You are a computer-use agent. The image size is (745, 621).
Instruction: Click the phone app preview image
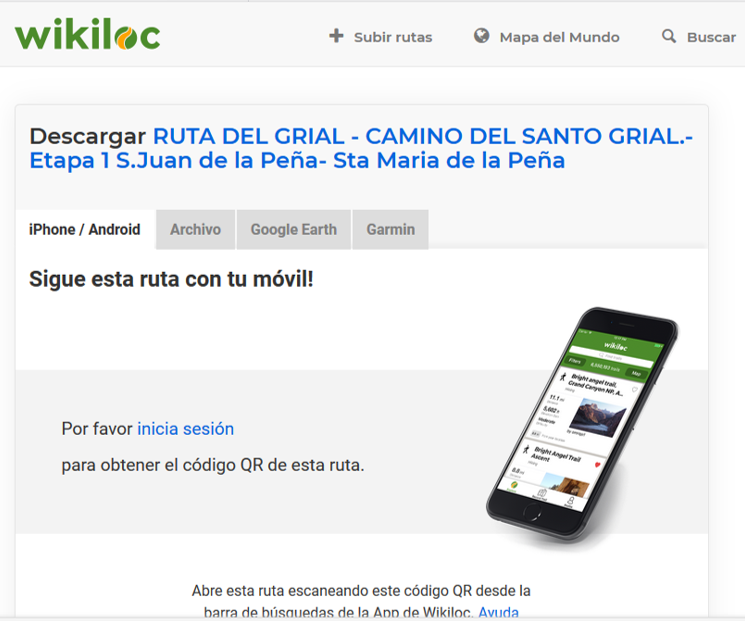(582, 424)
